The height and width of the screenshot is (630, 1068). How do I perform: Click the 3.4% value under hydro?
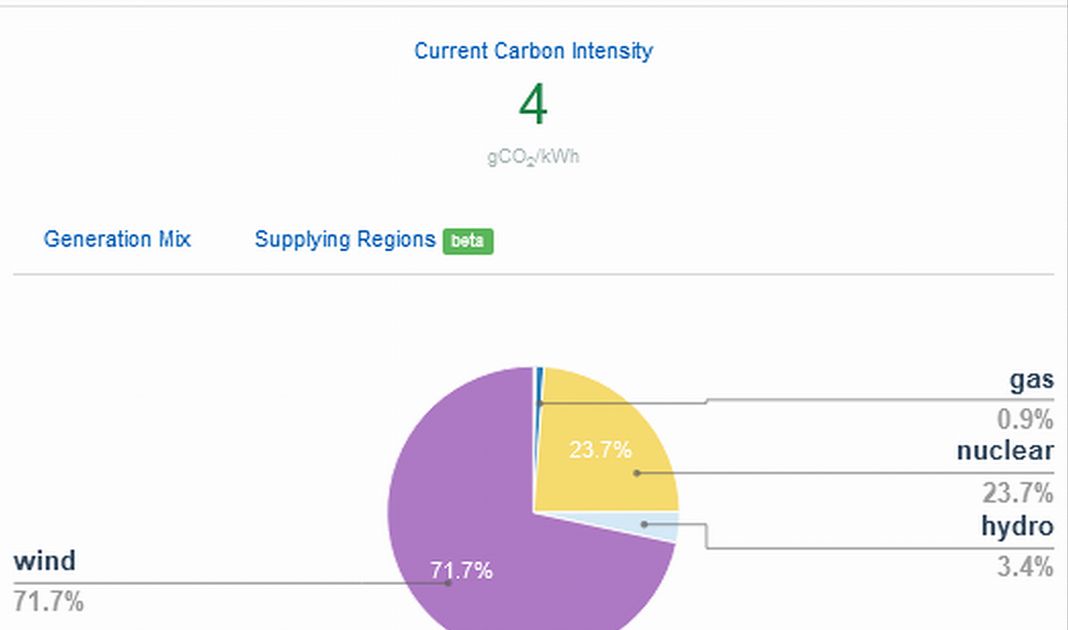(1025, 568)
